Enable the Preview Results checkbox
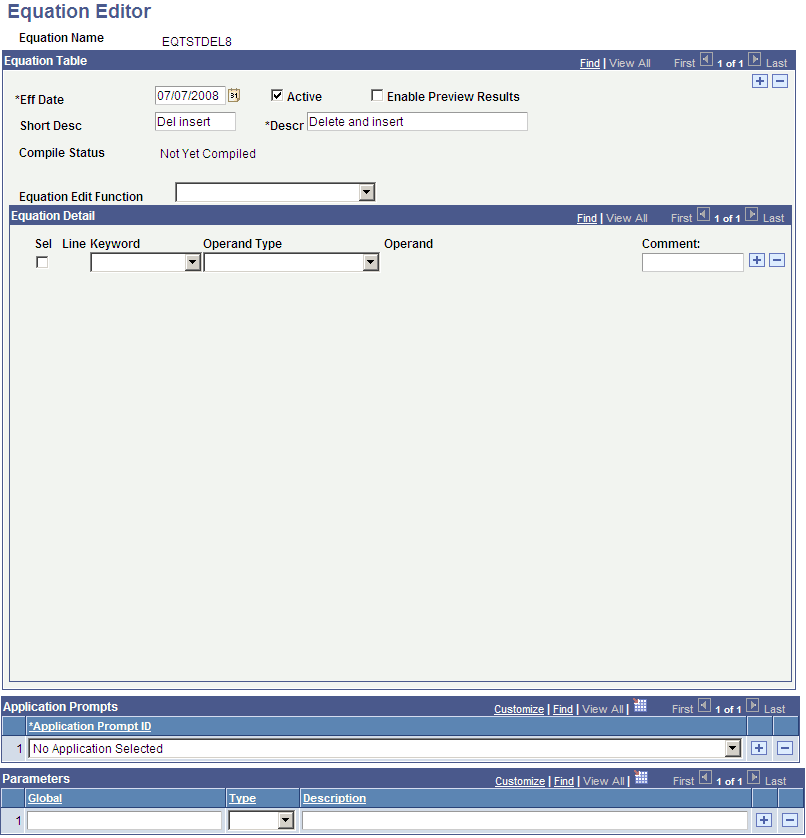Viewport: 806px width, 838px height. (377, 96)
